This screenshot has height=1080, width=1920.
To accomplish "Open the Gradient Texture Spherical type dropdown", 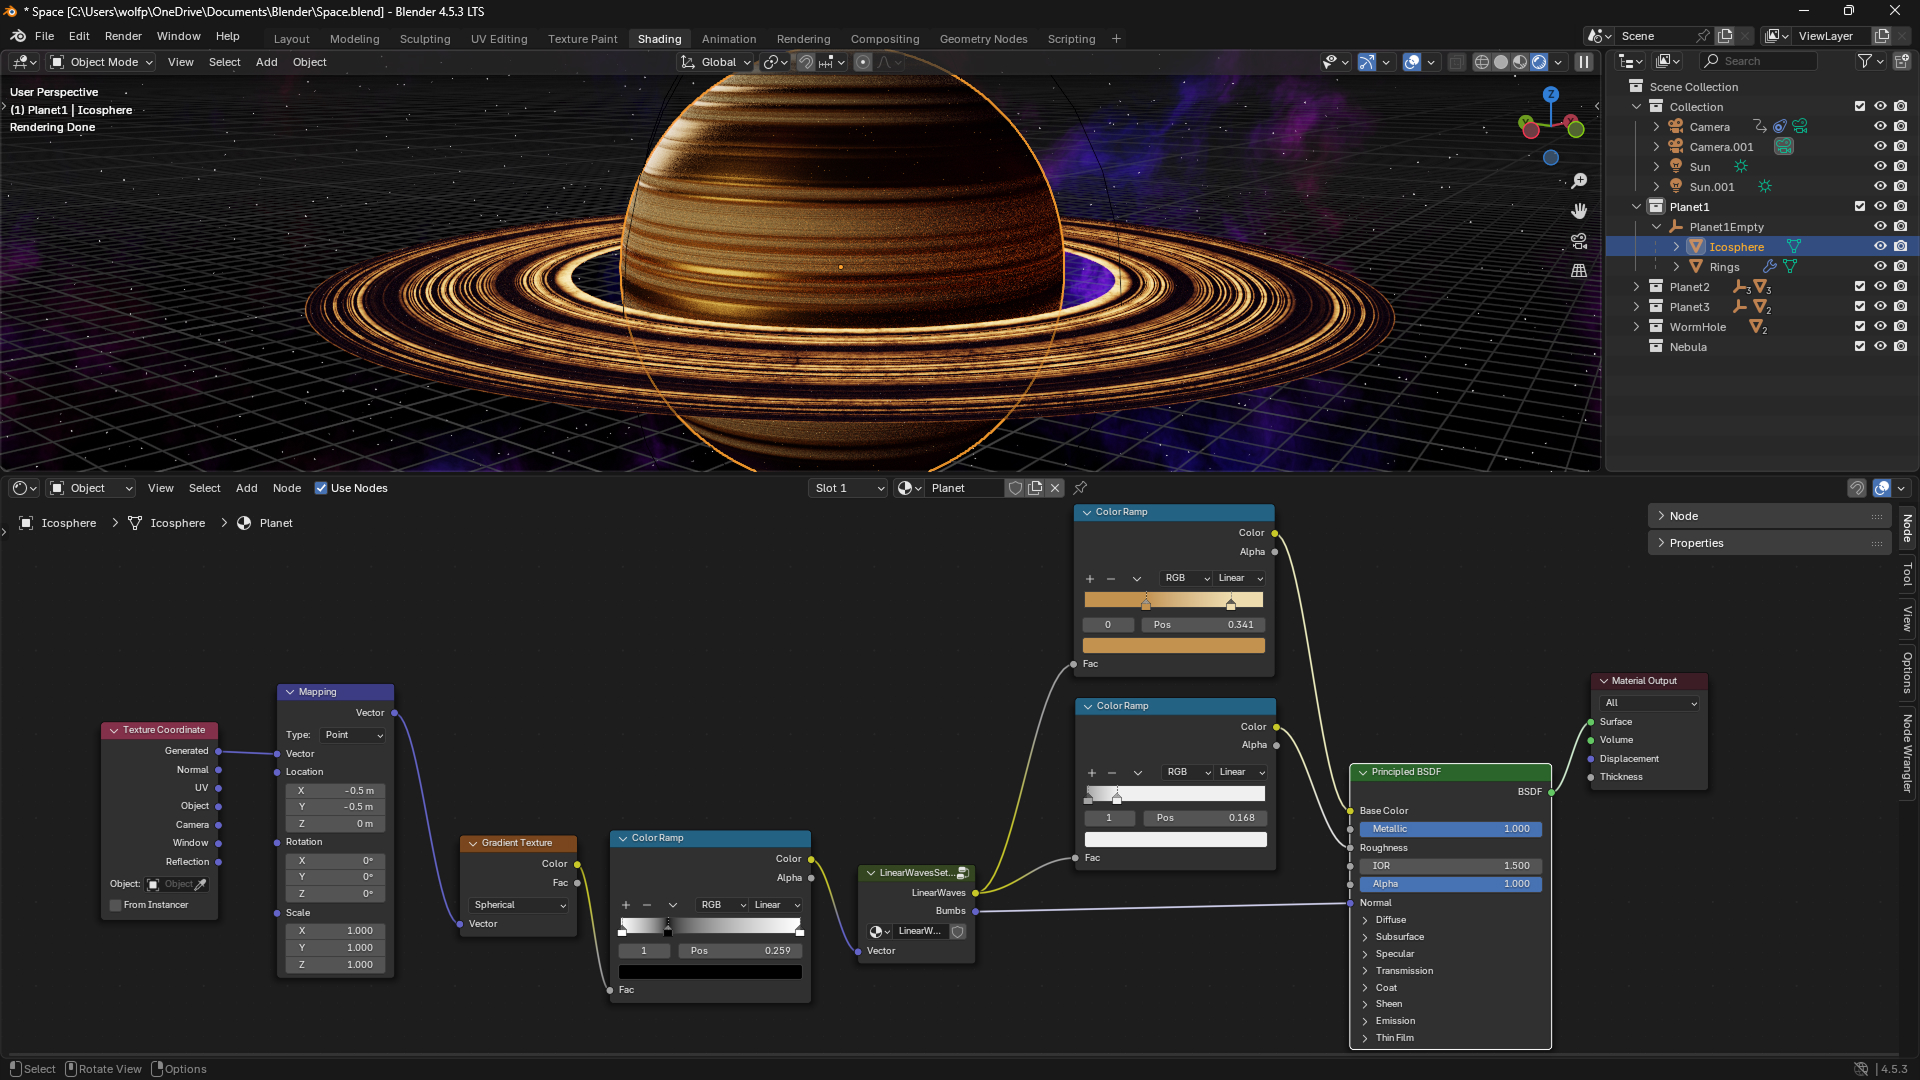I will pyautogui.click(x=519, y=905).
